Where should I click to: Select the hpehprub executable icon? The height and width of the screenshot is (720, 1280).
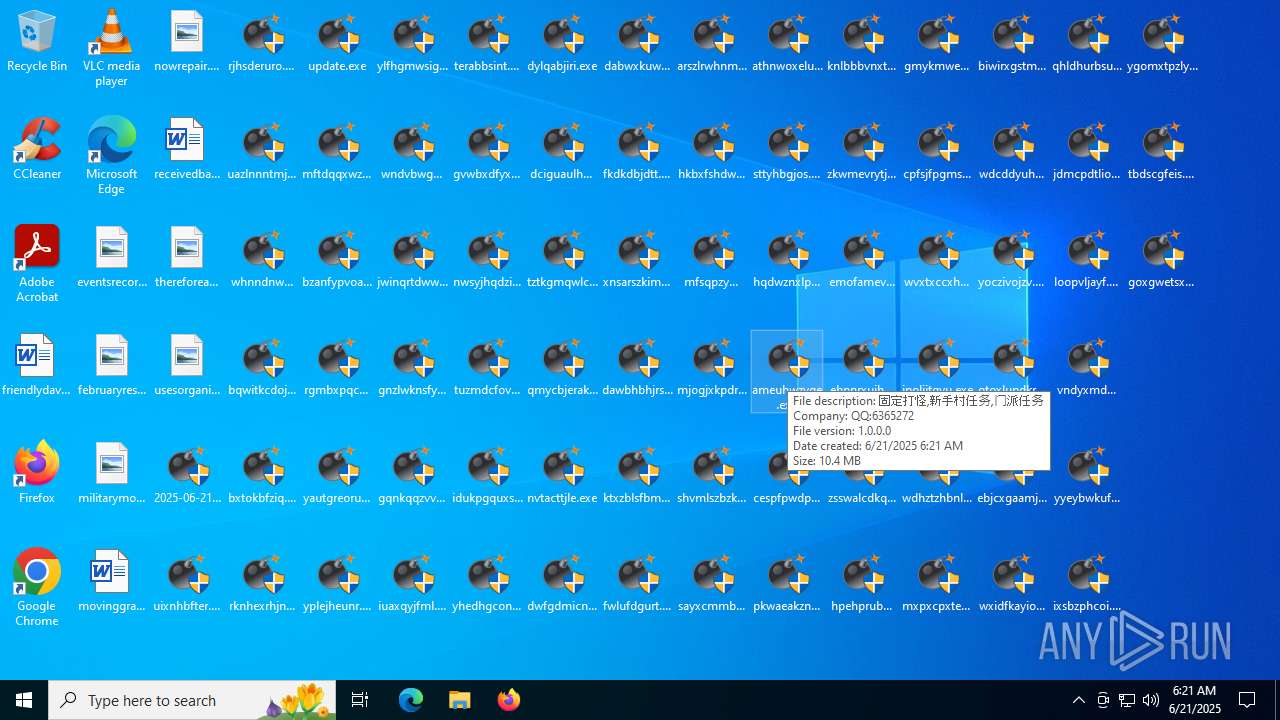coord(862,581)
